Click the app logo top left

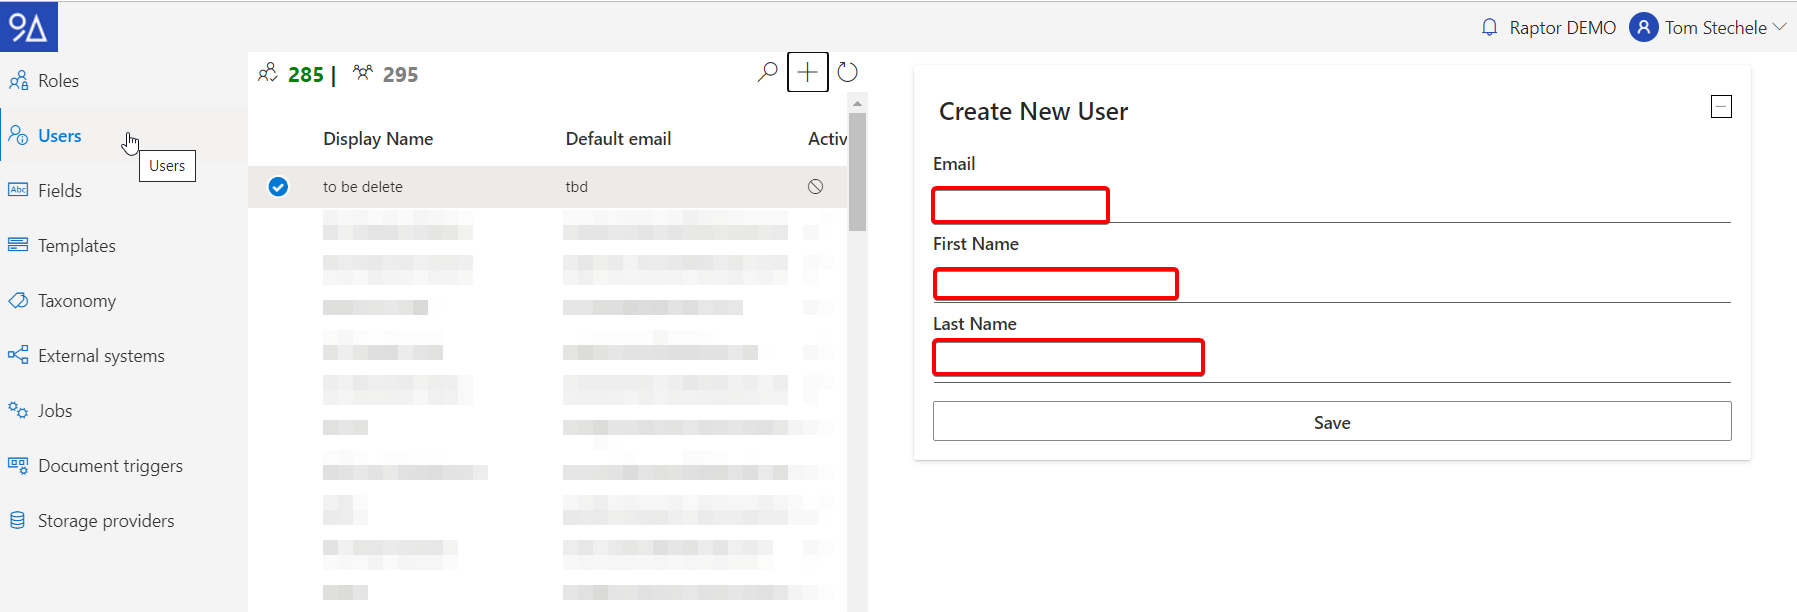29,27
